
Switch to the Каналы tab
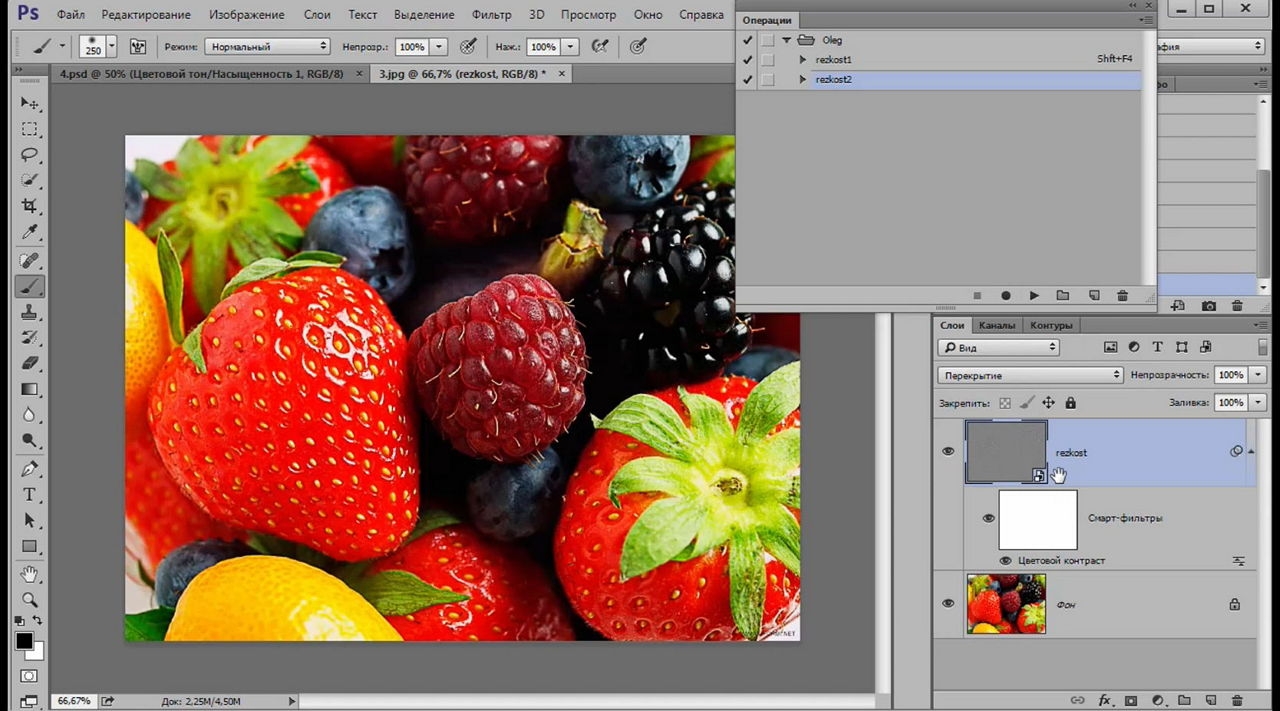click(996, 325)
